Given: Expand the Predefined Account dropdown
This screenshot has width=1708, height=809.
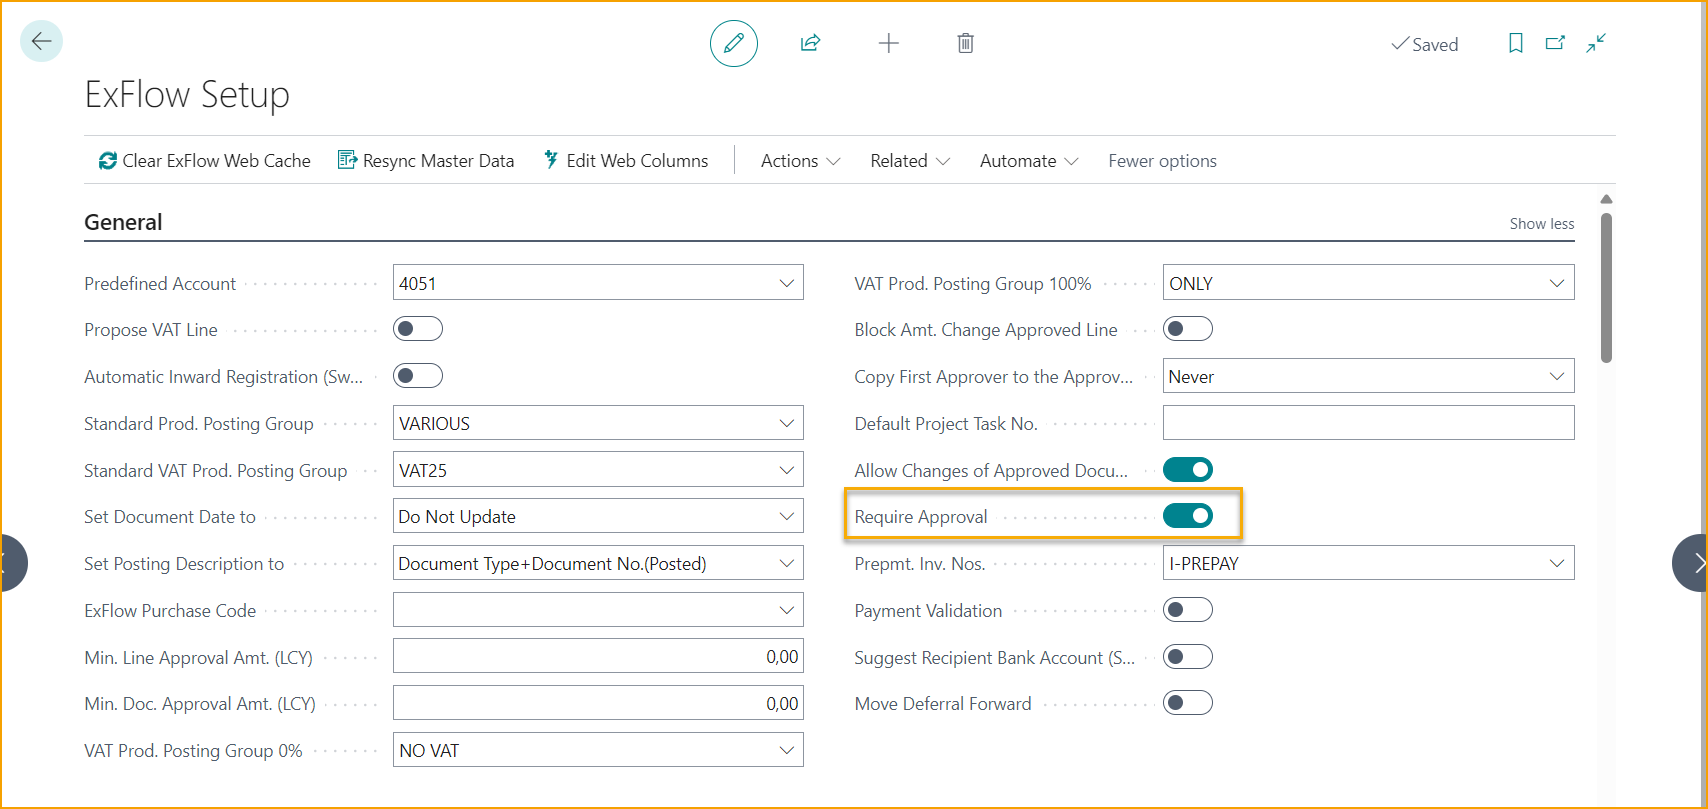Looking at the screenshot, I should pyautogui.click(x=786, y=283).
